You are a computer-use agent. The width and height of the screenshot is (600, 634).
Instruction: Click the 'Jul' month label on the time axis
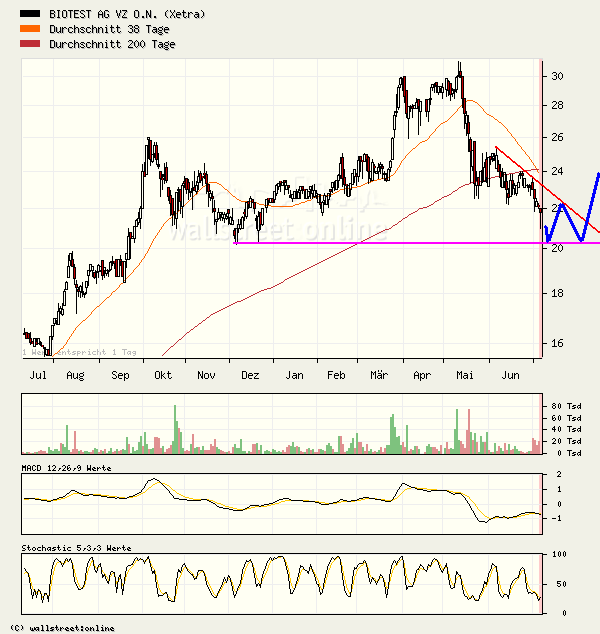(39, 375)
